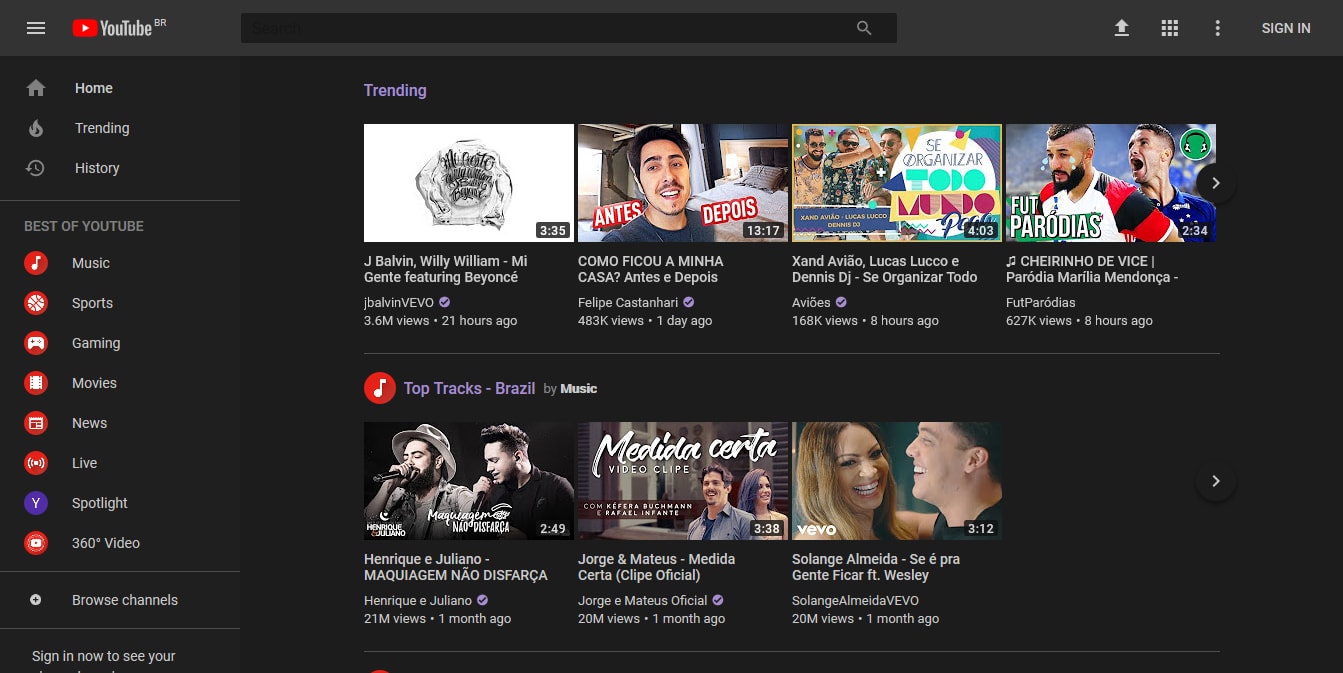
Task: Open the Felipe Castanhari channel link
Action: tap(628, 302)
